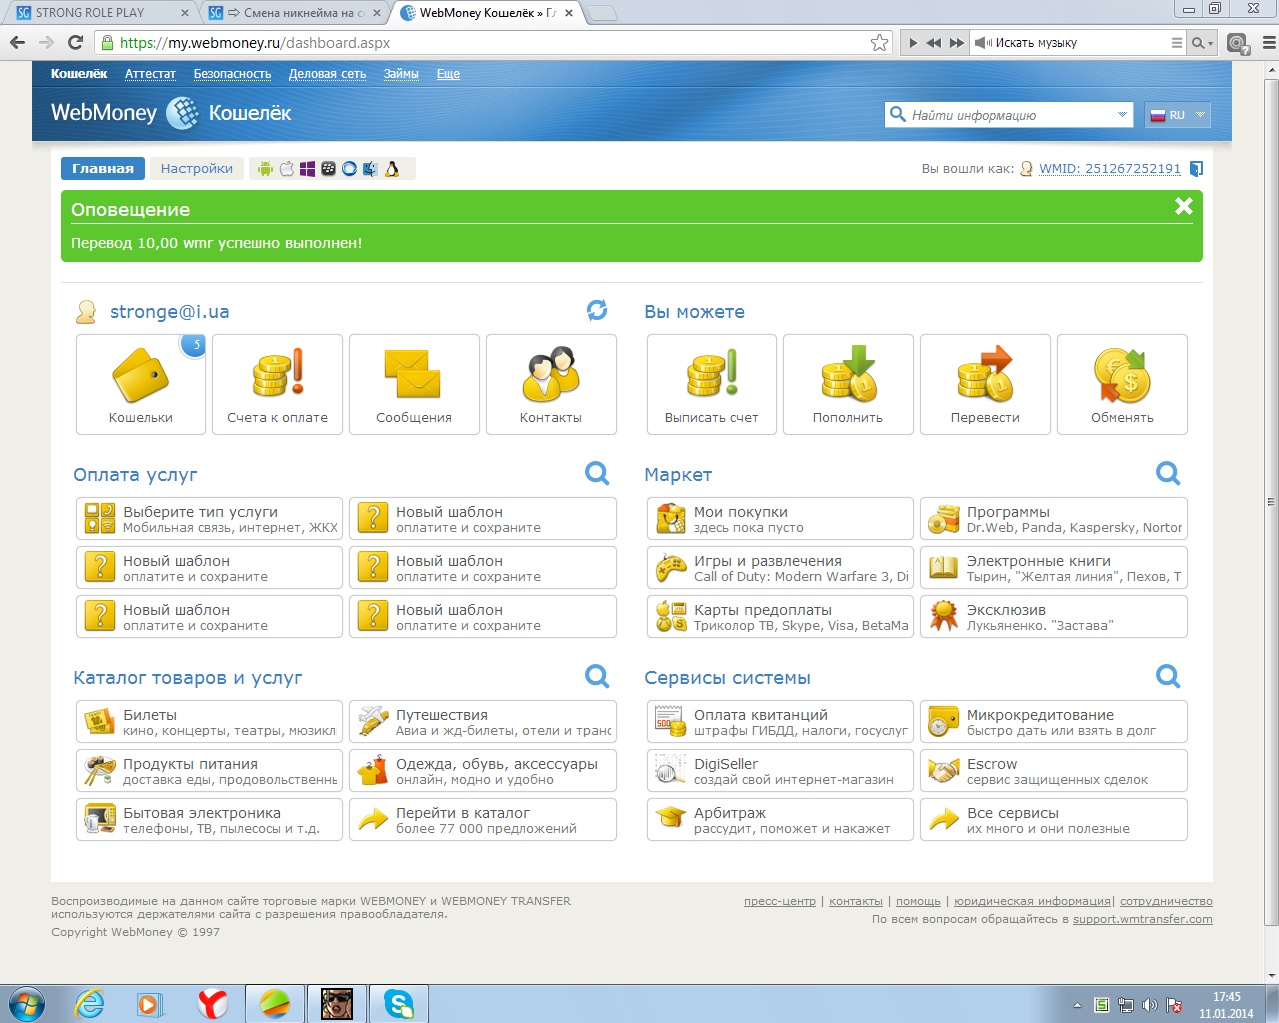Click пресс-центр footer link
The height and width of the screenshot is (1023, 1279).
click(x=780, y=901)
